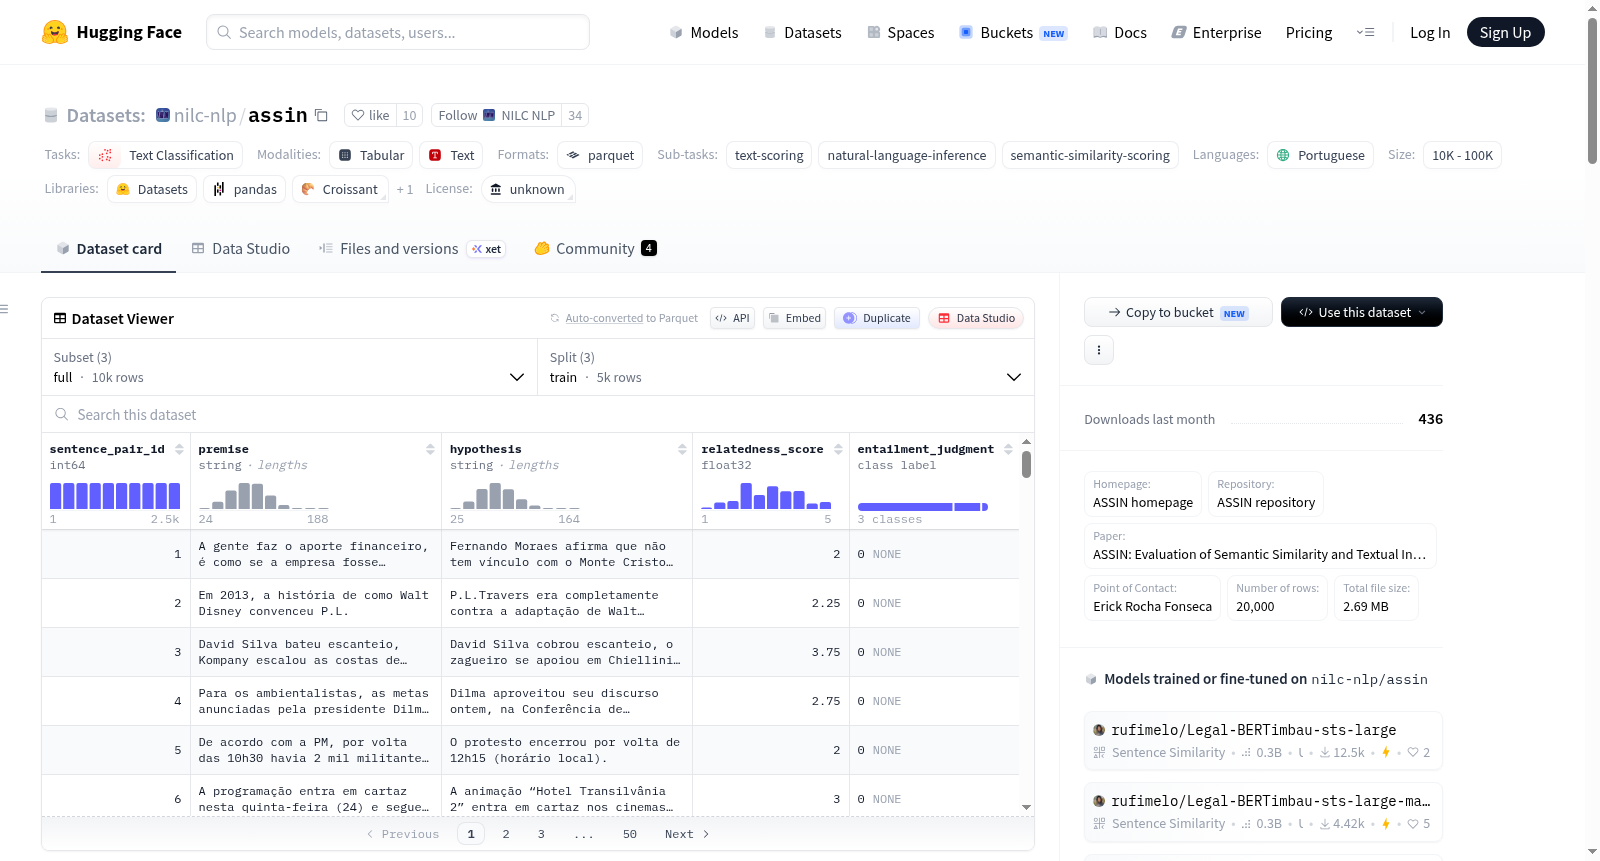Toggle sort on sentence_pair_id column

pos(179,449)
